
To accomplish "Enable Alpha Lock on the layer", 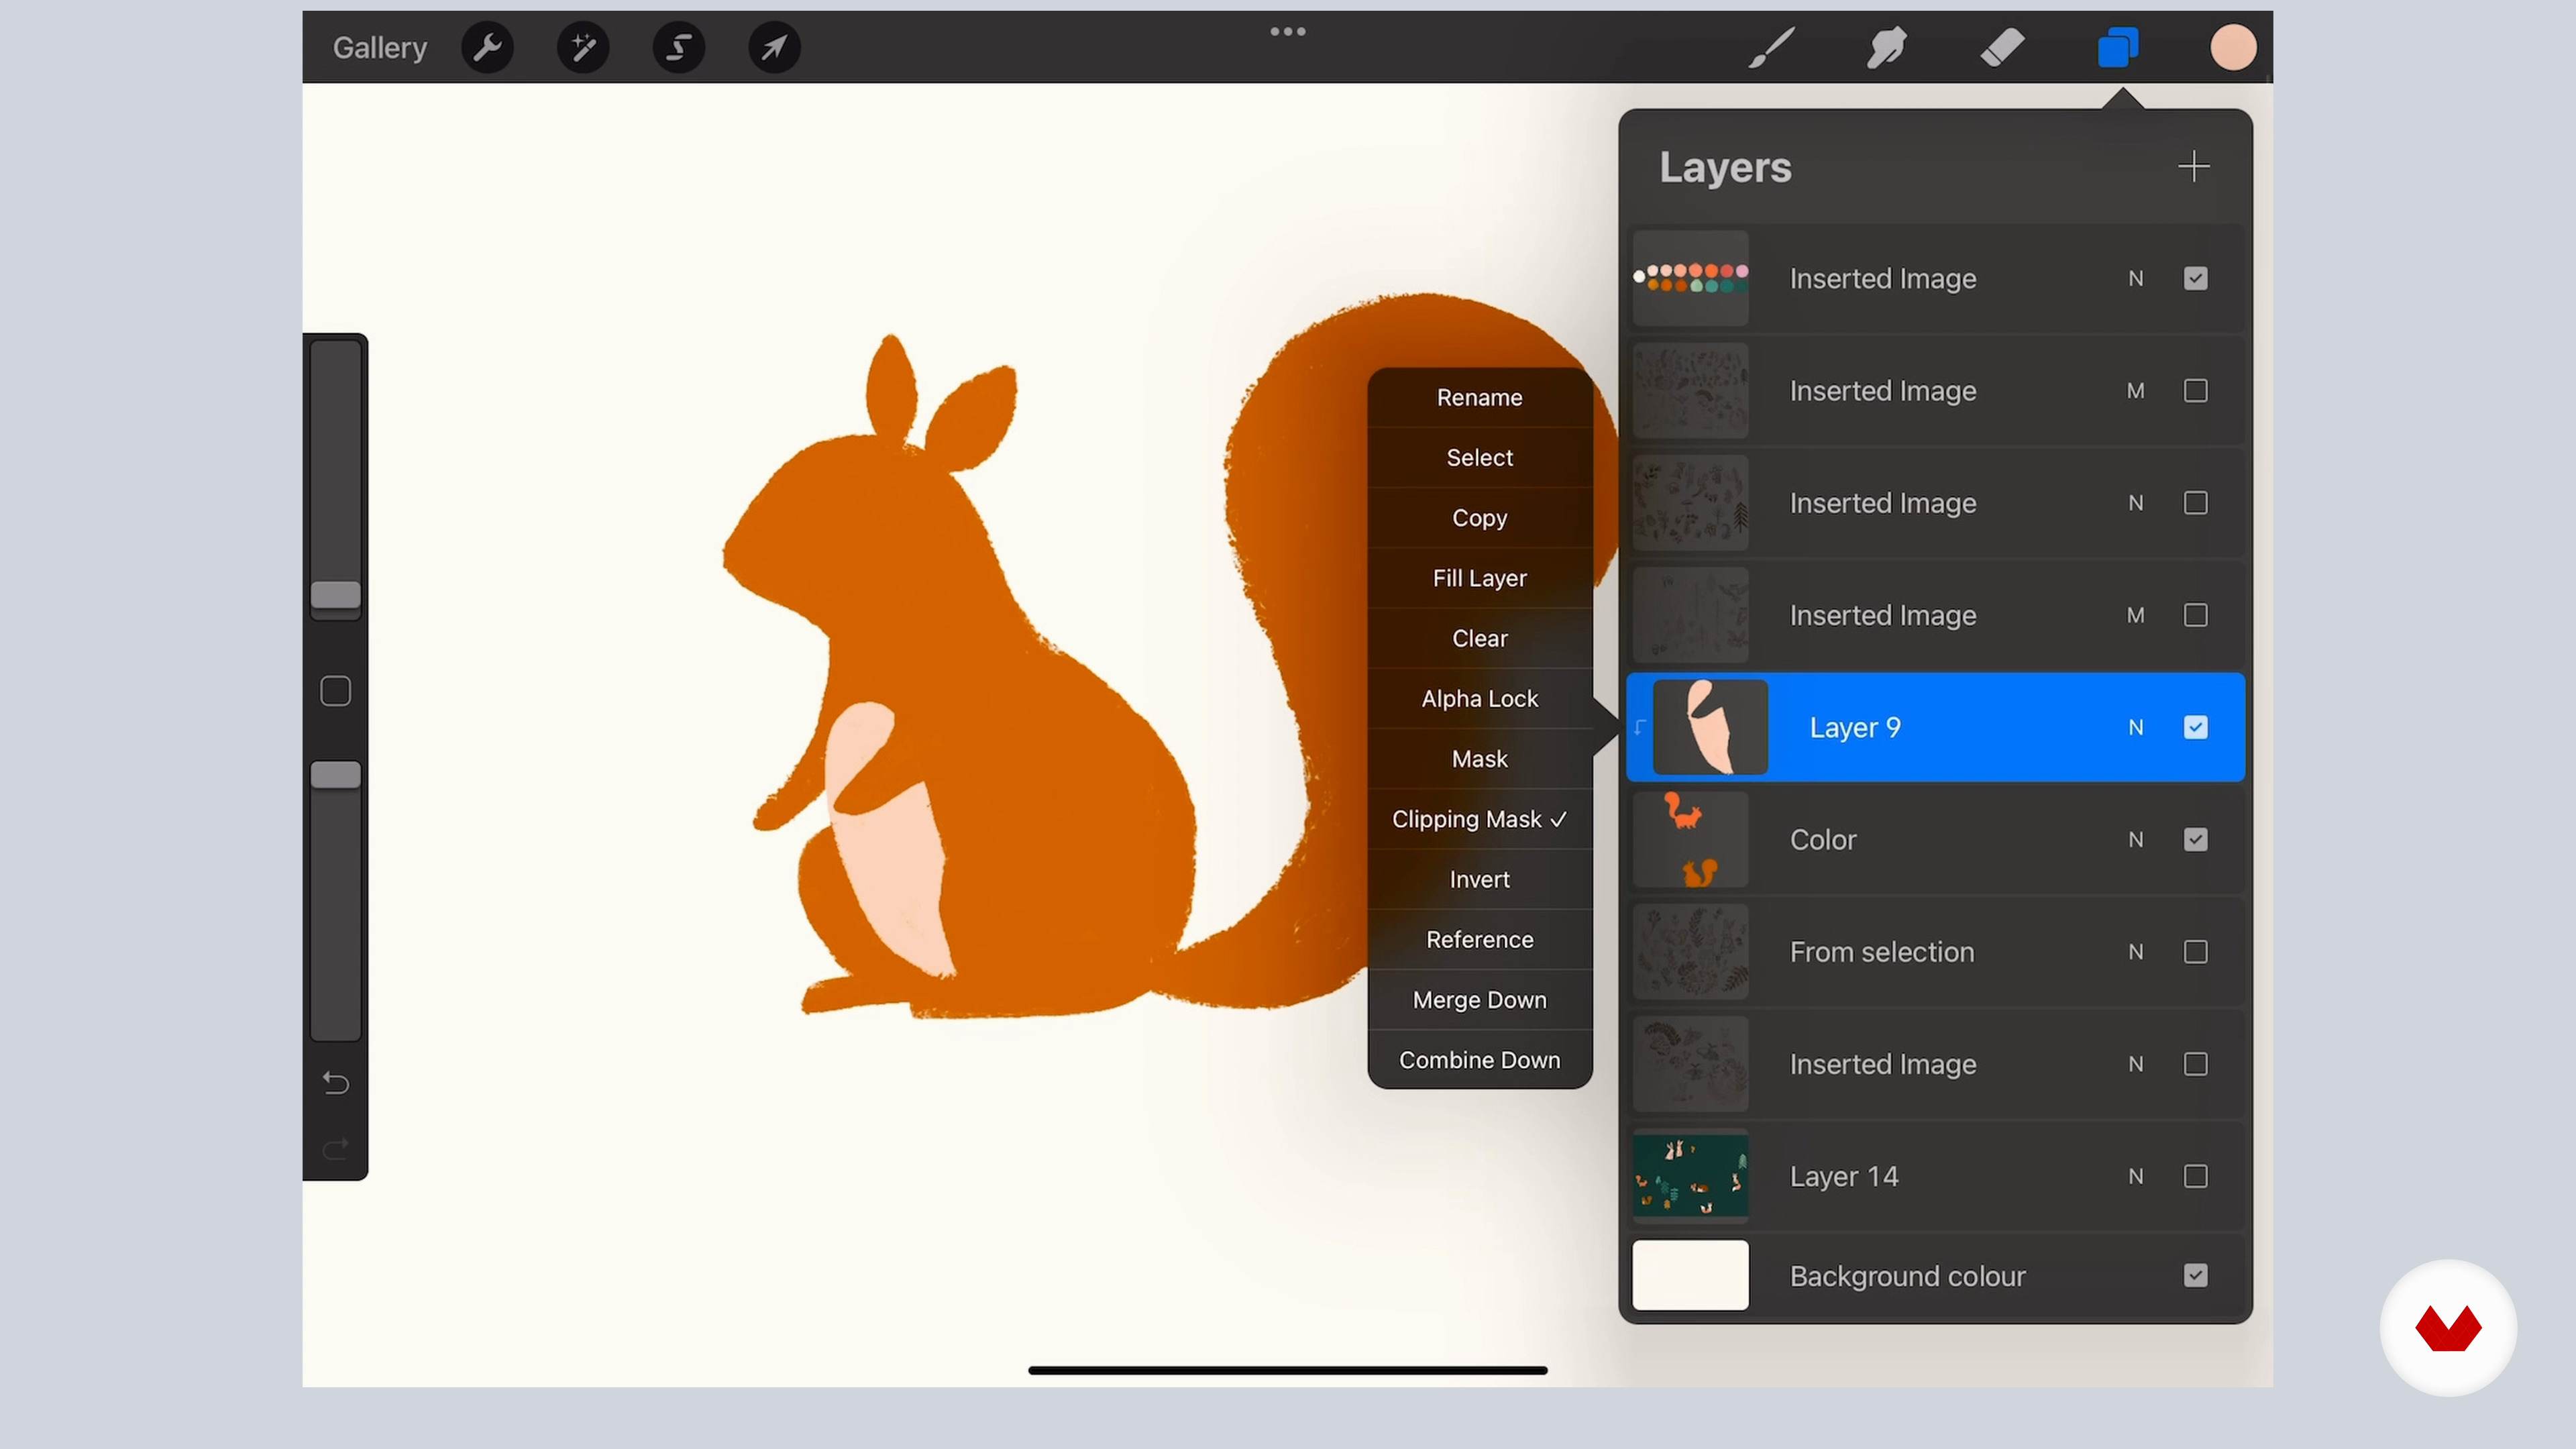I will pos(1479,698).
